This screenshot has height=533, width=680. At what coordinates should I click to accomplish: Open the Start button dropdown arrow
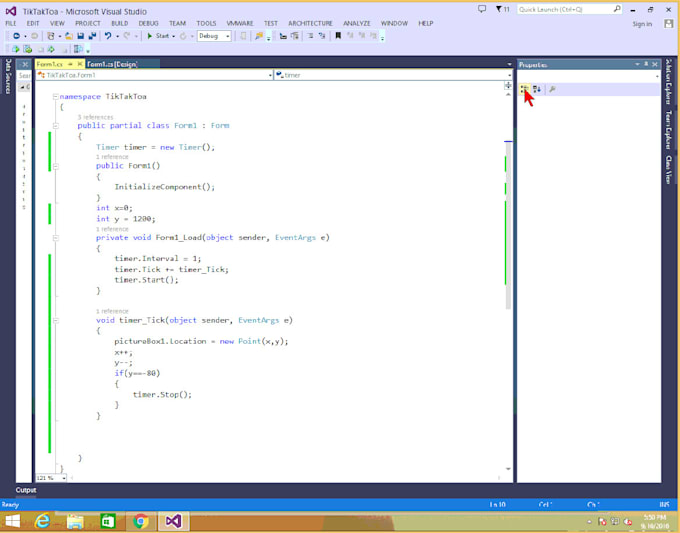173,36
